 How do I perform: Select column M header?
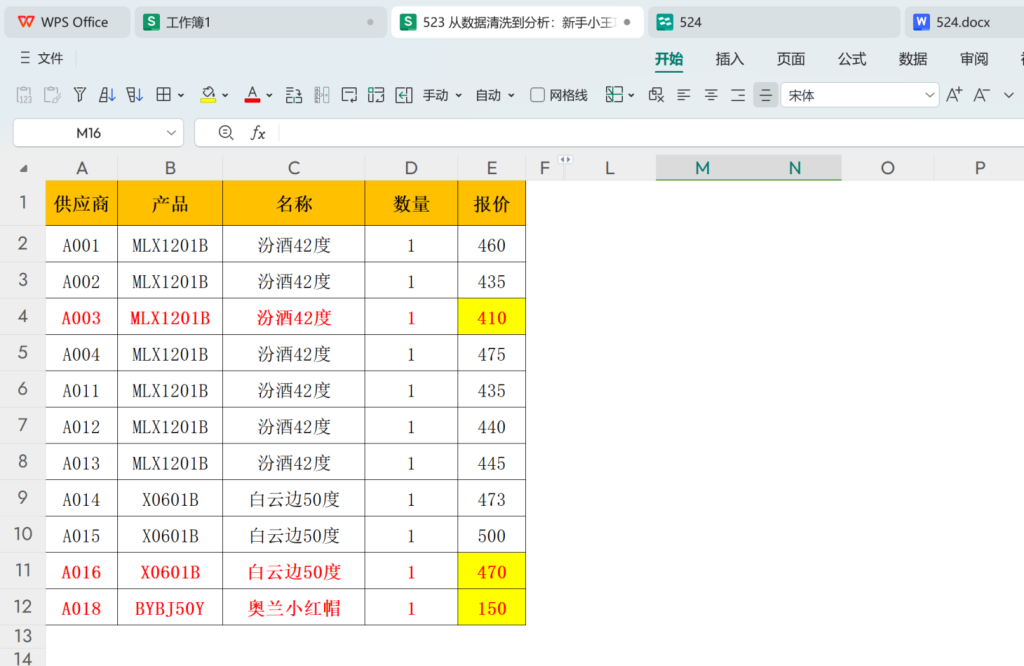[x=702, y=168]
